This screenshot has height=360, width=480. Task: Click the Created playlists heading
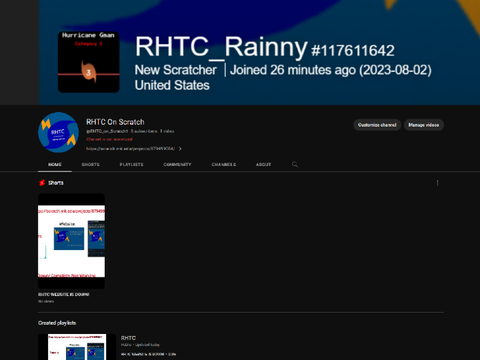[57, 323]
